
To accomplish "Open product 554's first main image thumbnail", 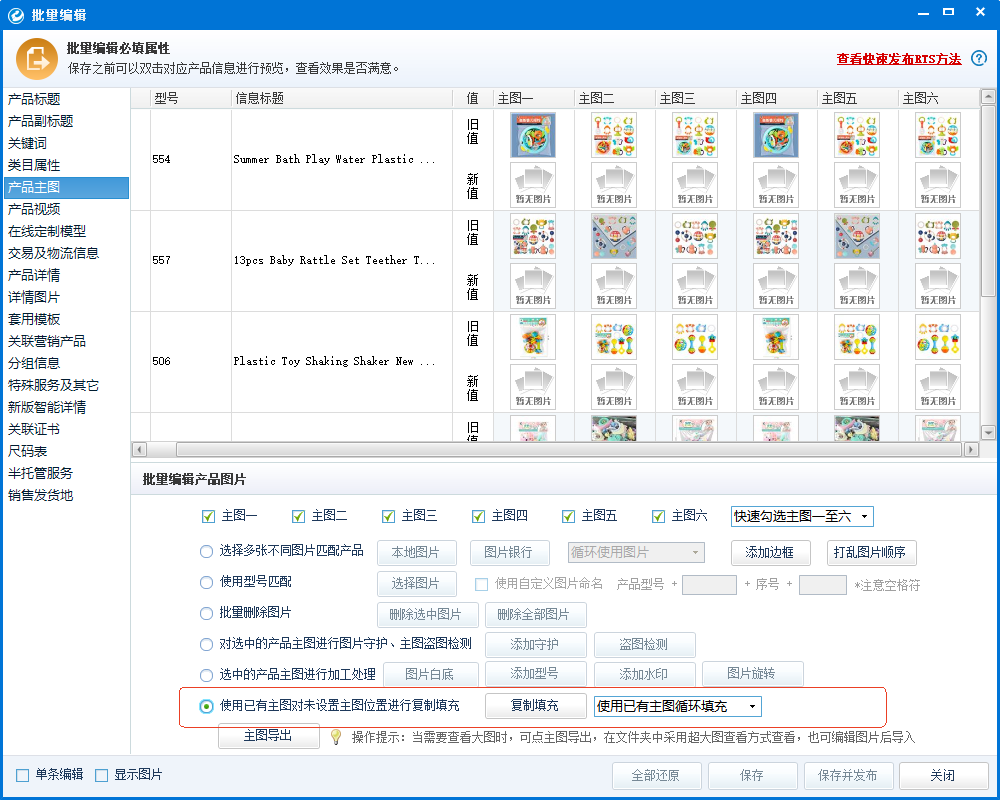I will pyautogui.click(x=533, y=134).
